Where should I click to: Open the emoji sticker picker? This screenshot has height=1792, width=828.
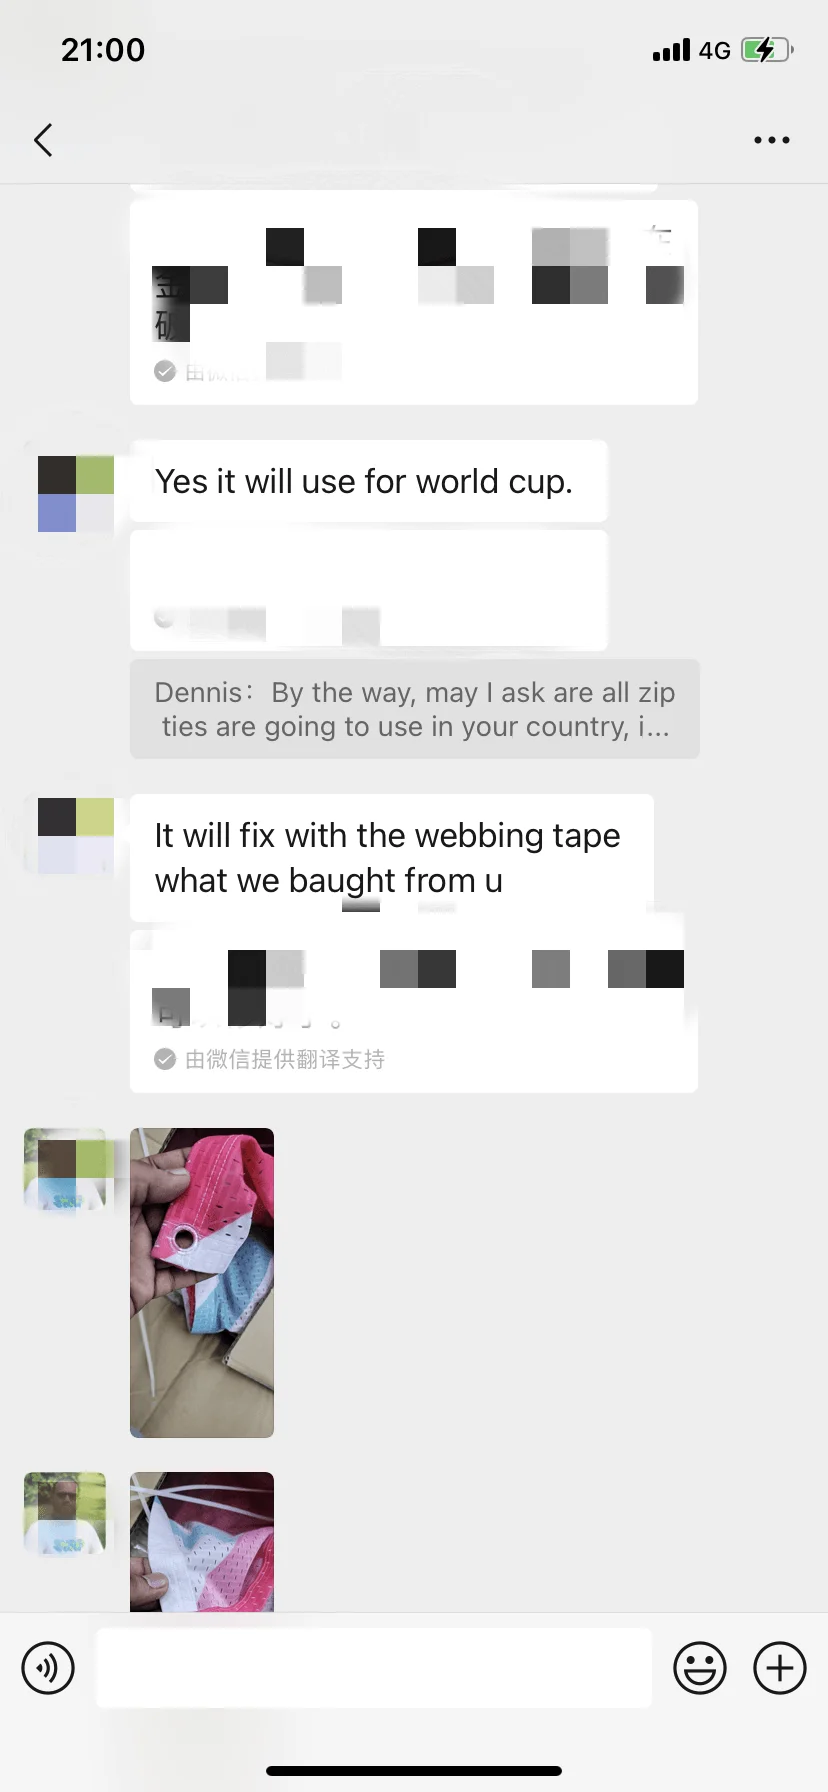click(x=700, y=1667)
